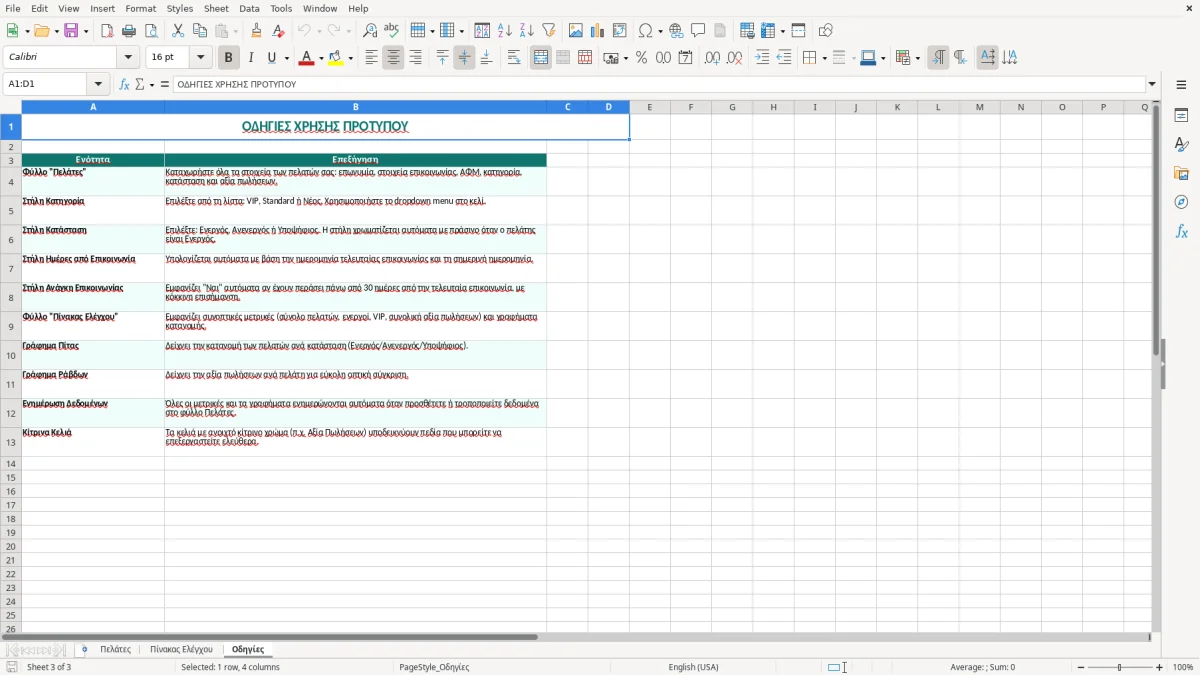
Task: Toggle the Wrap Text button
Action: [x=514, y=58]
